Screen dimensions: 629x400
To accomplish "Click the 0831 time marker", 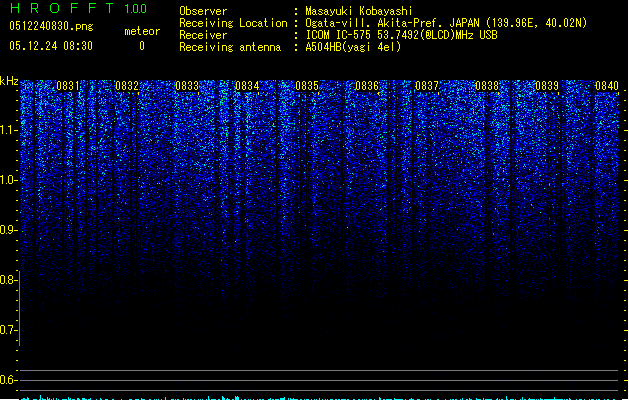I will point(68,86).
